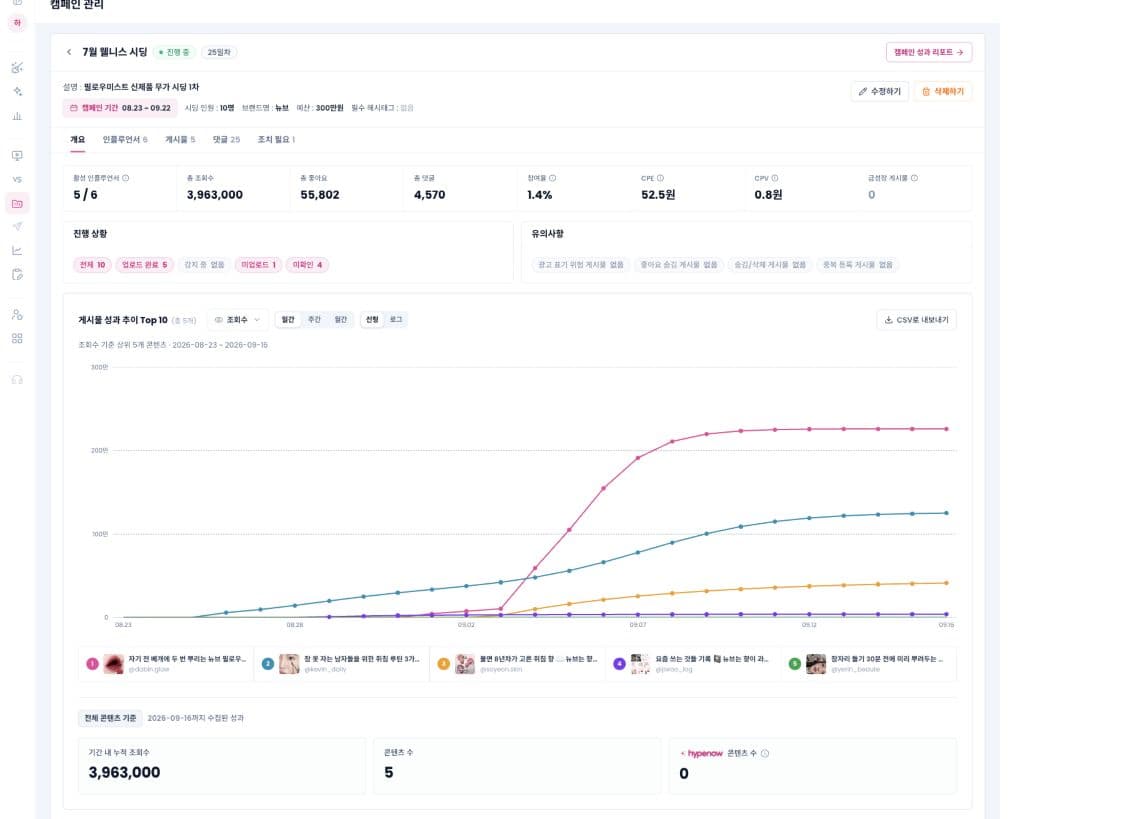Switch the chart to 월간 view
The image size is (1125, 819).
pos(341,320)
